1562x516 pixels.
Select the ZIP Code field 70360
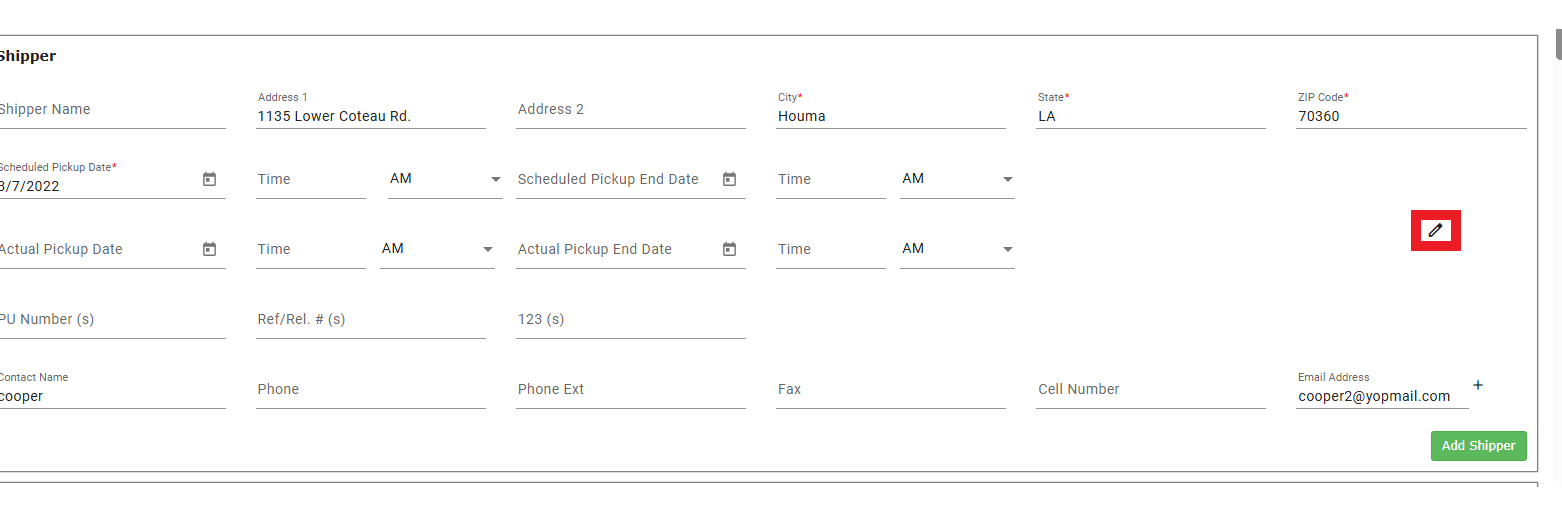pos(1410,116)
